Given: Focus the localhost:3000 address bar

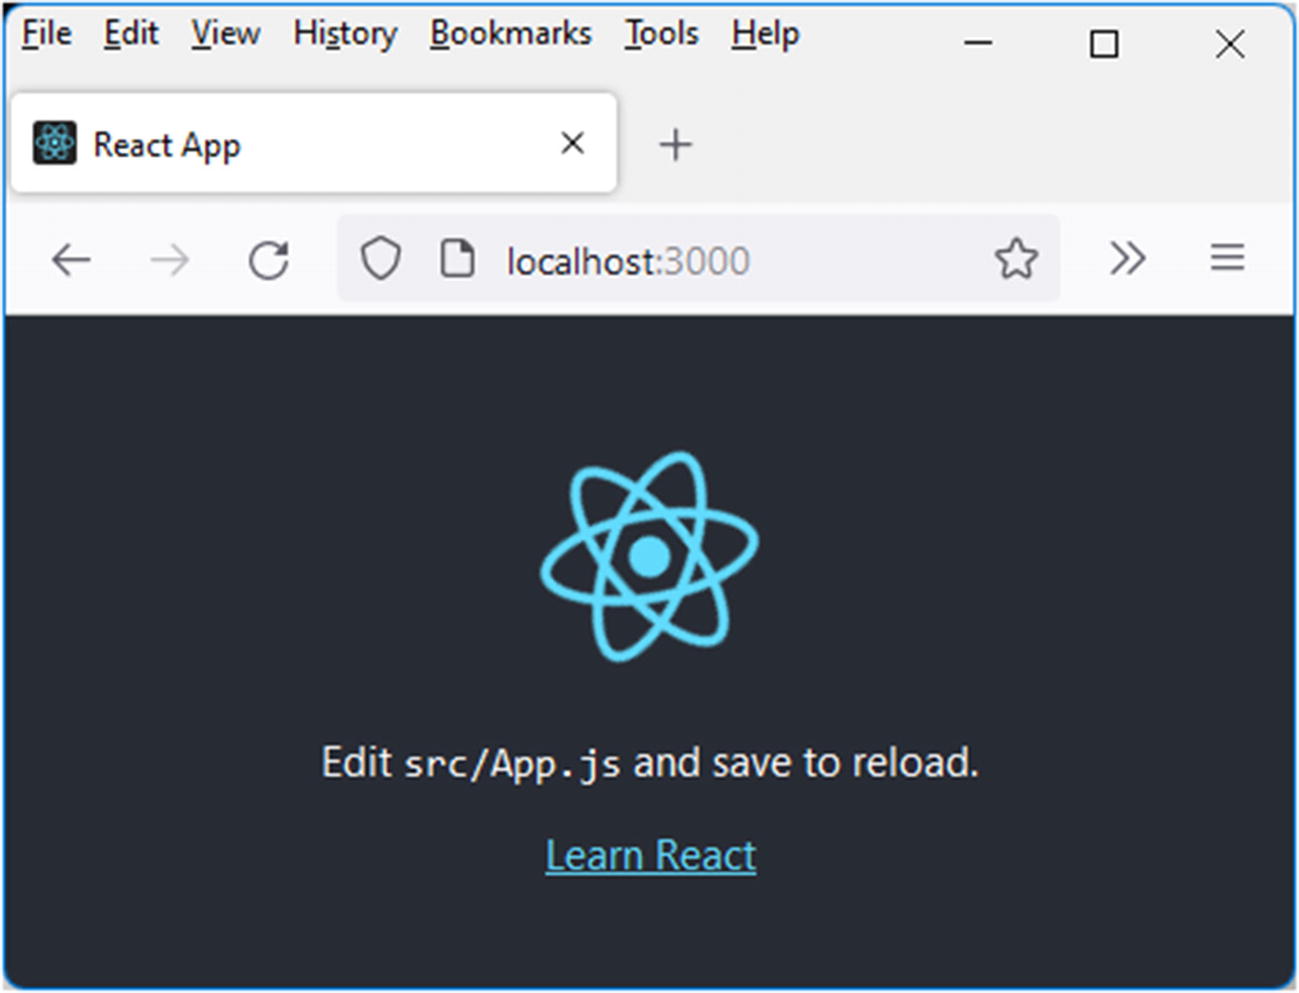Looking at the screenshot, I should coord(700,261).
